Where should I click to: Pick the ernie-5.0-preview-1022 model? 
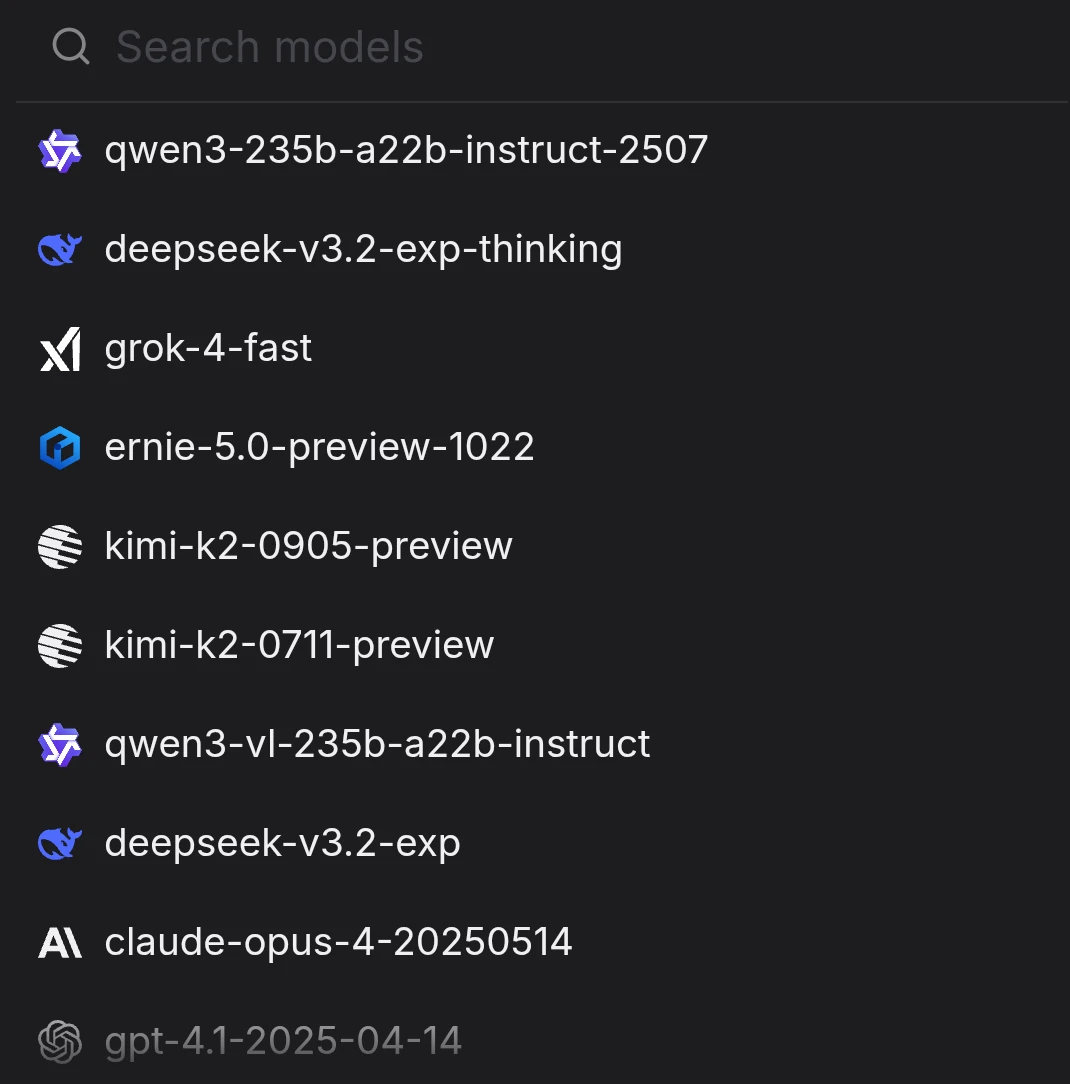[319, 448]
